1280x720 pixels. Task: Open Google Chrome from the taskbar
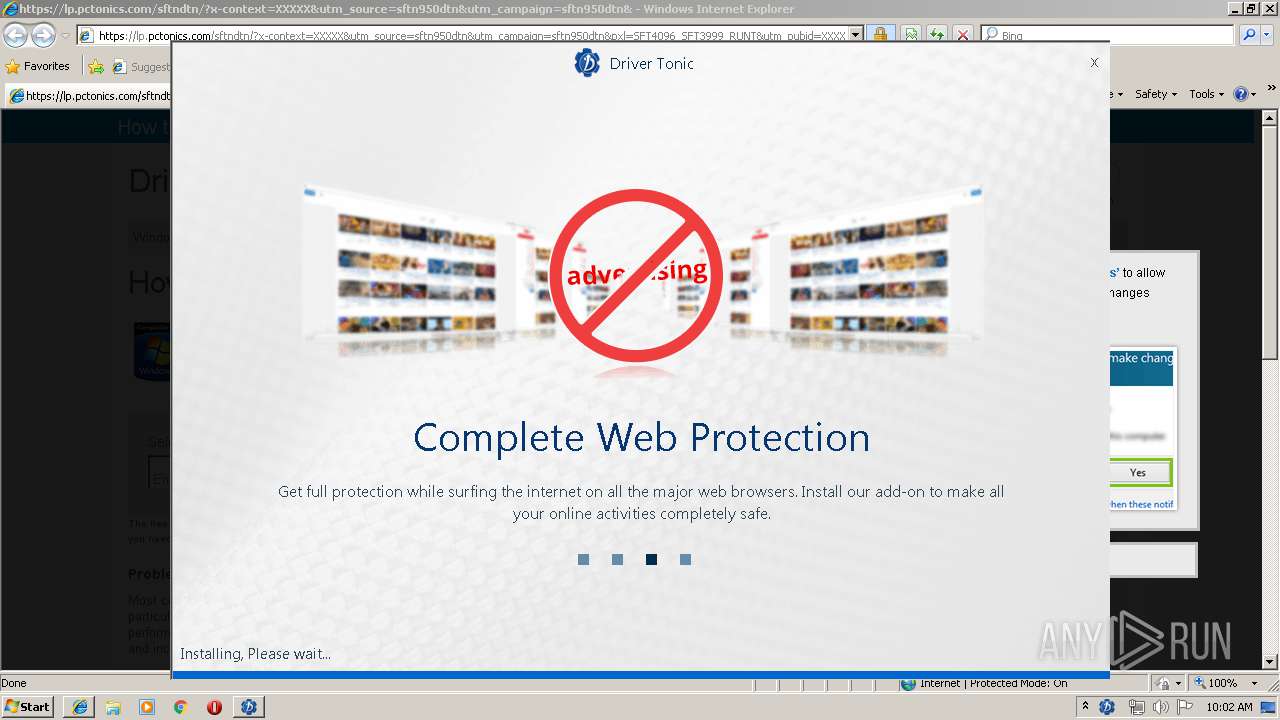point(181,707)
